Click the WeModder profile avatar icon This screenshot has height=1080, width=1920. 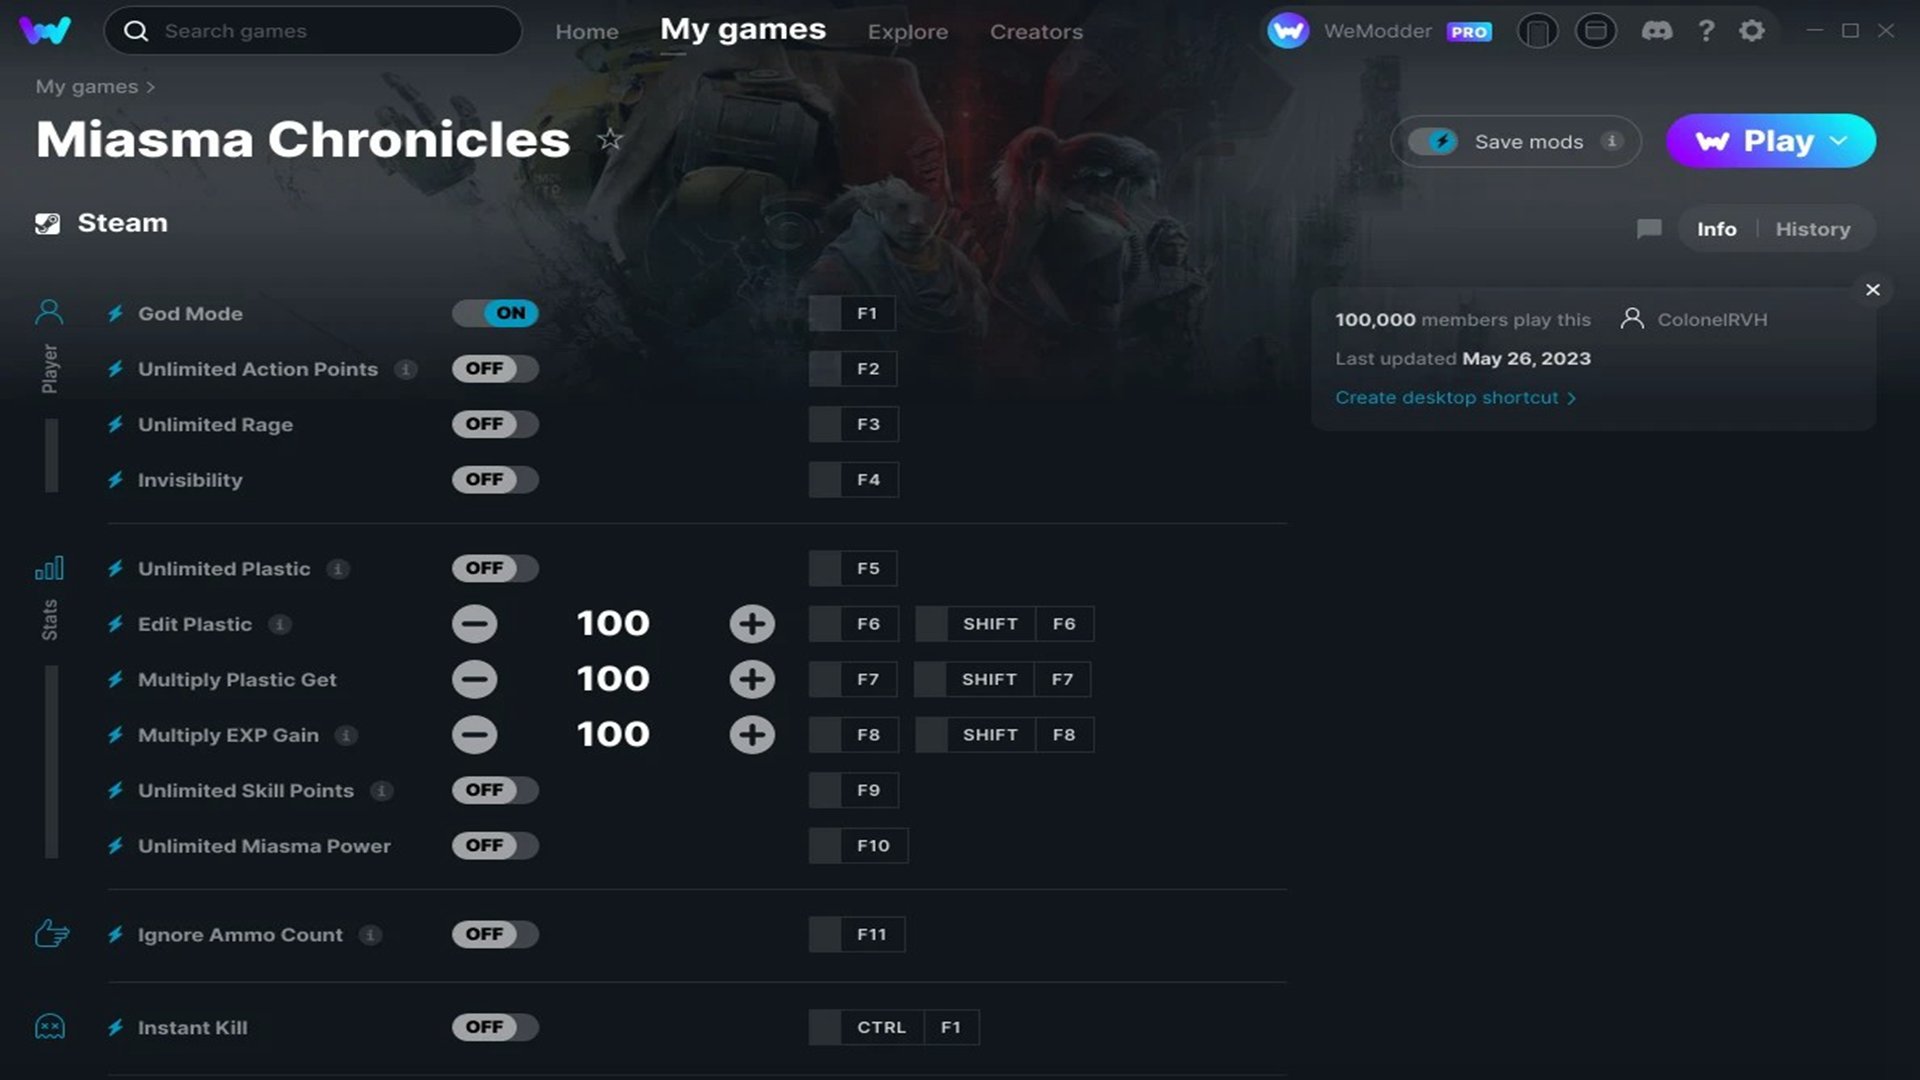1287,31
